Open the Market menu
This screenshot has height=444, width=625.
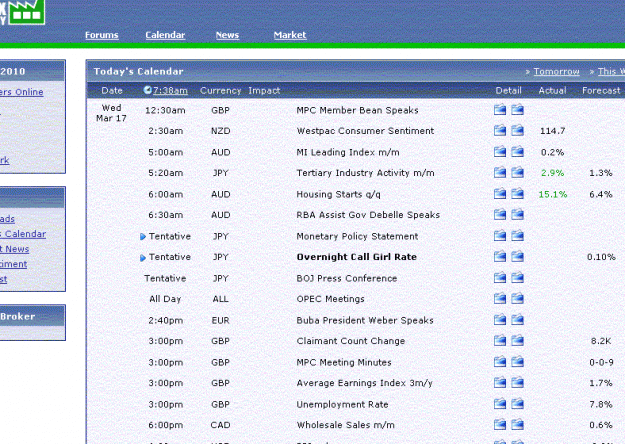coord(290,35)
